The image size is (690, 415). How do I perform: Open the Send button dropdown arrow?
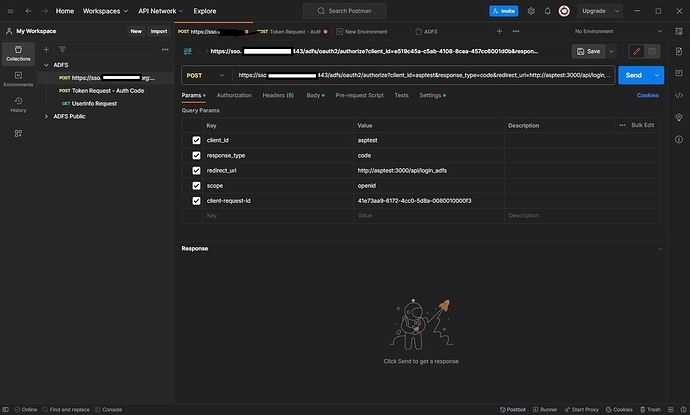point(657,75)
